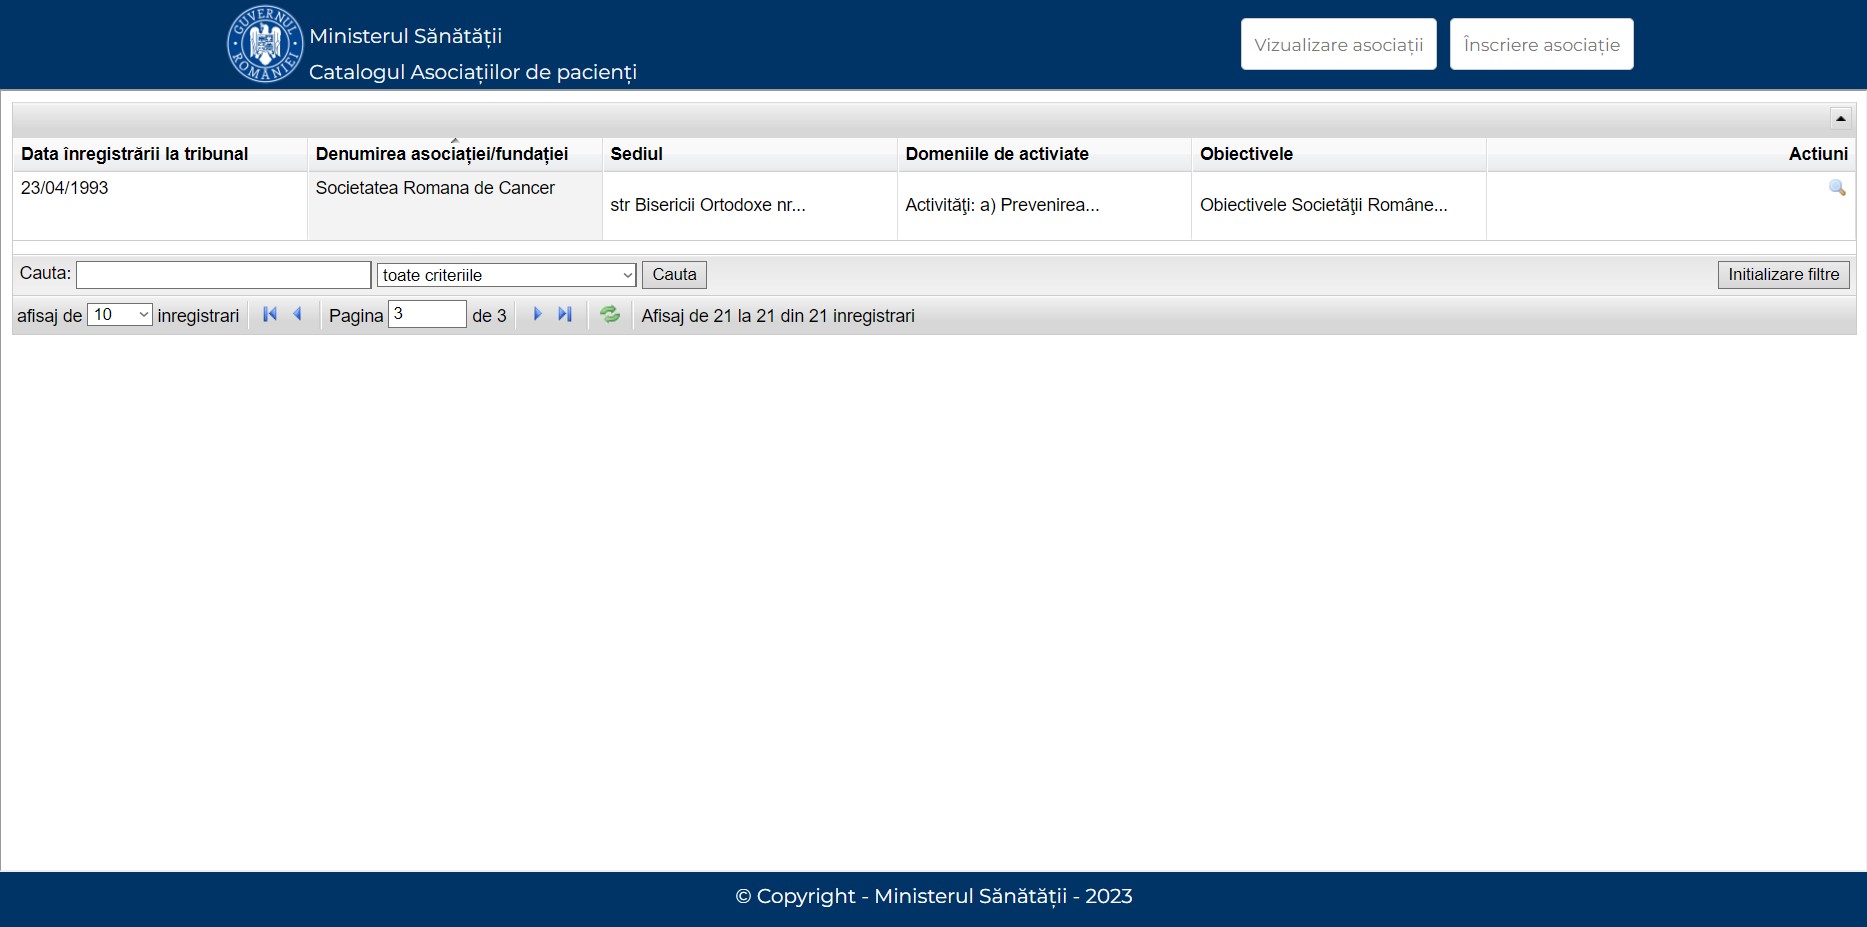The image size is (1867, 927).
Task: Click 'Afisaj de 21 la 21' status text
Action: 778,316
